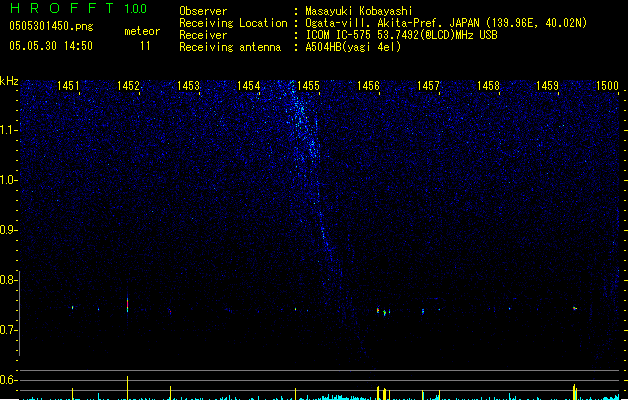This screenshot has width=629, height=400.
Task: Click the 0.6 kHz axis label
Action: coord(8,380)
